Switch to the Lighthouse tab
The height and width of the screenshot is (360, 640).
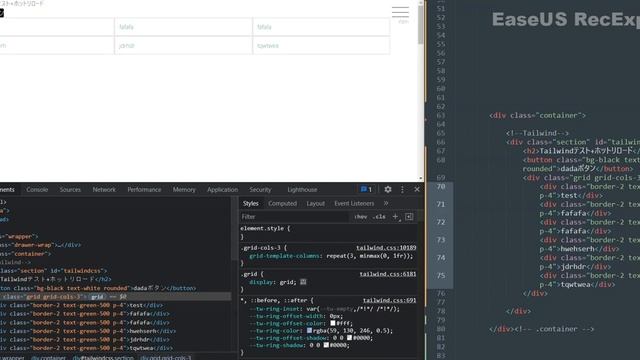pos(302,189)
